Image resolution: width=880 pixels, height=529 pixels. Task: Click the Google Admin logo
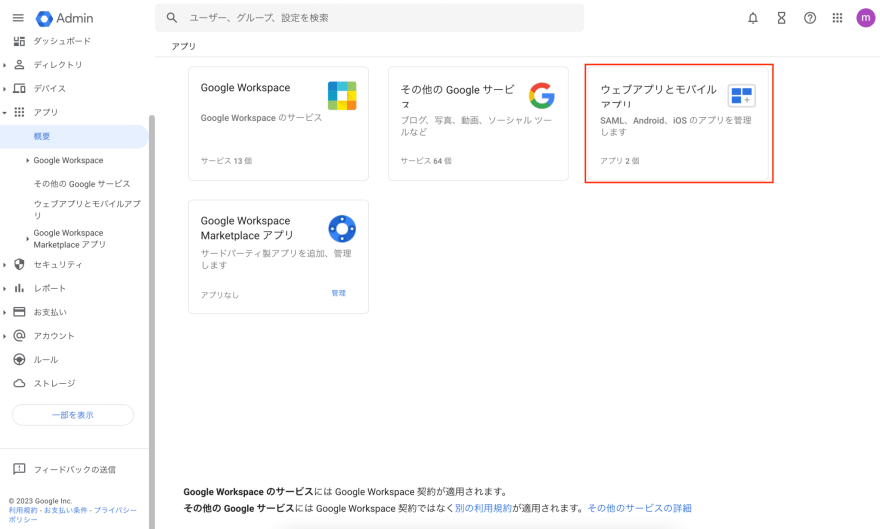point(64,18)
